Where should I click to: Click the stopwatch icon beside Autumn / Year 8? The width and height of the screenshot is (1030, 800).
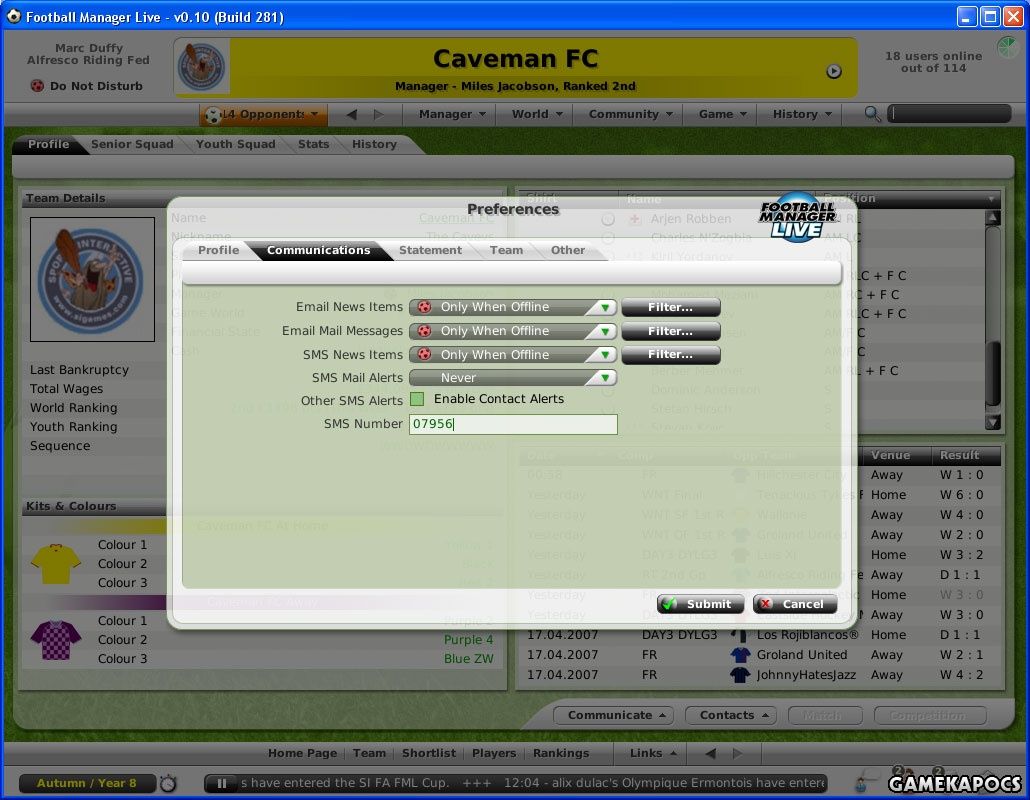click(168, 783)
